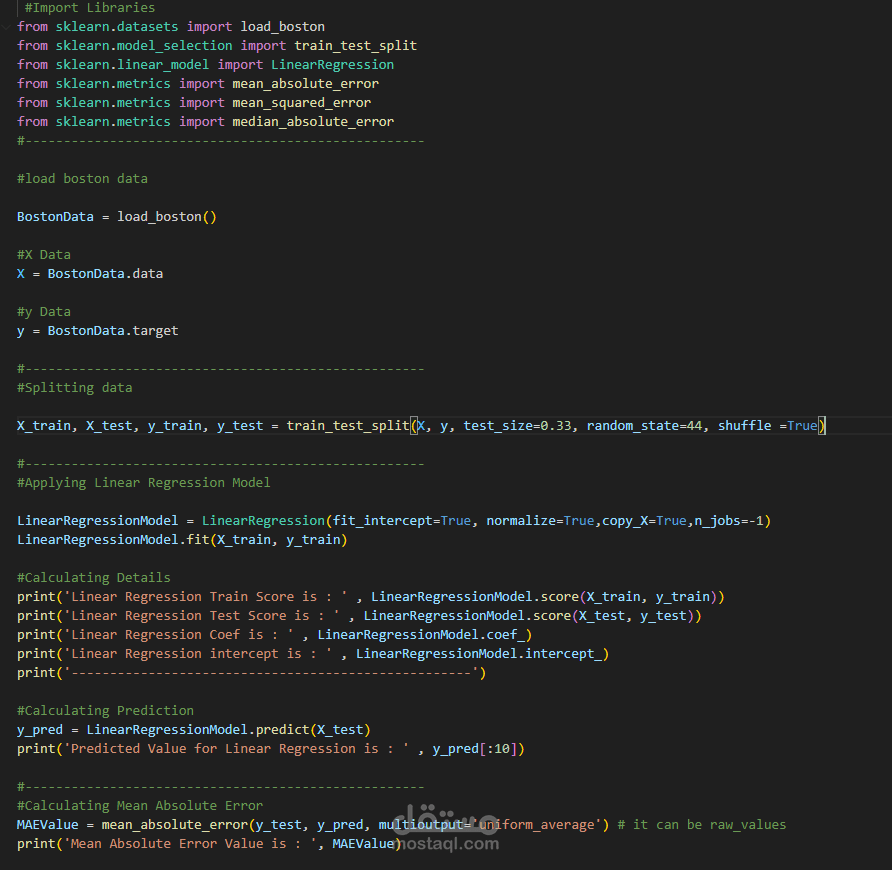The width and height of the screenshot is (892, 870).
Task: Click the highlighted closing bracket after True
Action: [821, 426]
